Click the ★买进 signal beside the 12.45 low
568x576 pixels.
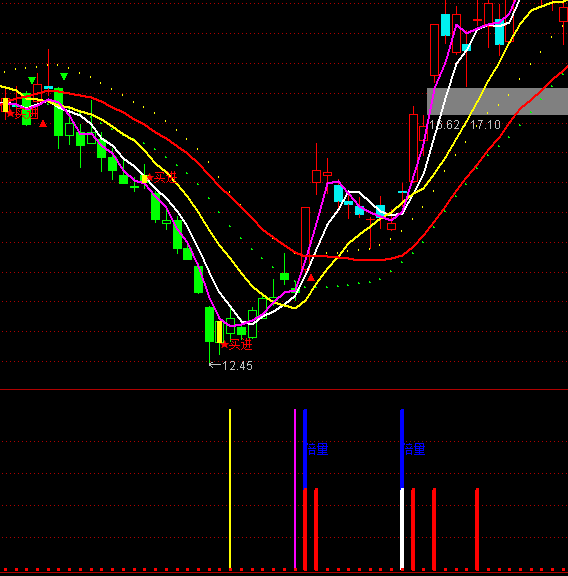237,345
